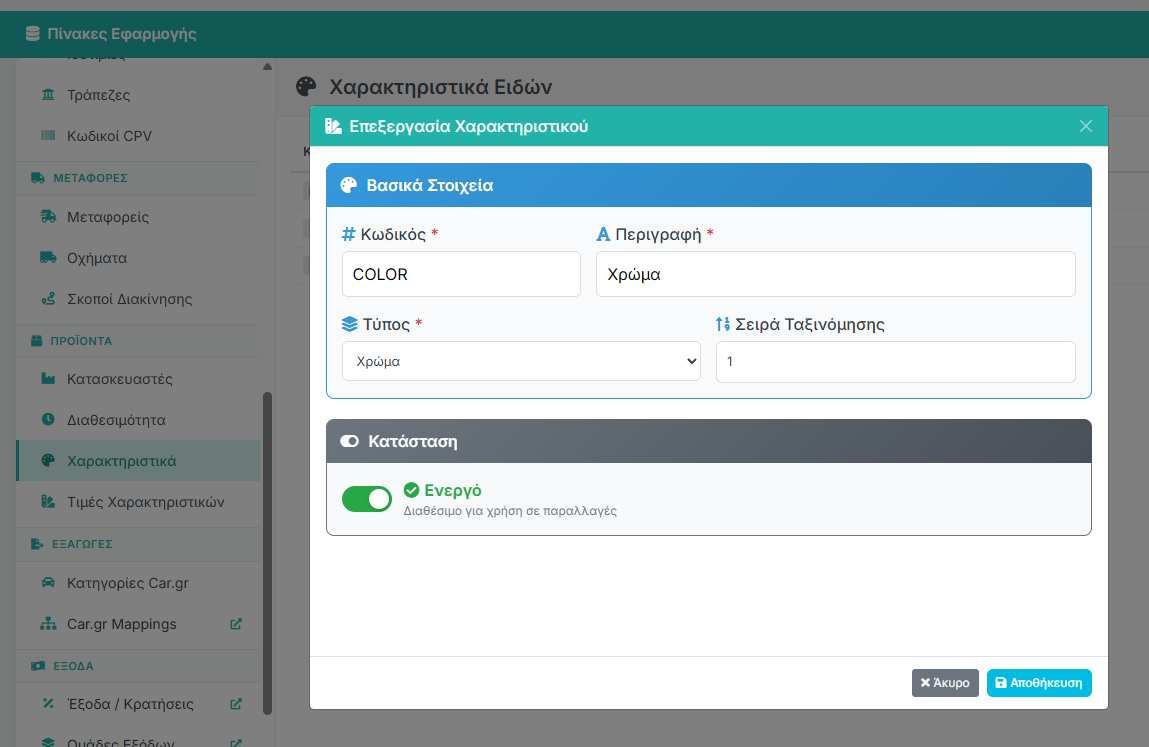Screen dimensions: 1149x747
Task: Click the Πίνακες Εφαρμογής header title
Action: (122, 34)
